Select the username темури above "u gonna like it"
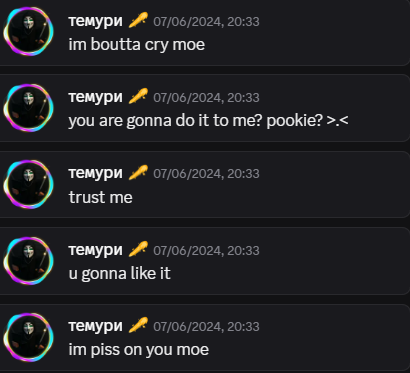 point(96,251)
